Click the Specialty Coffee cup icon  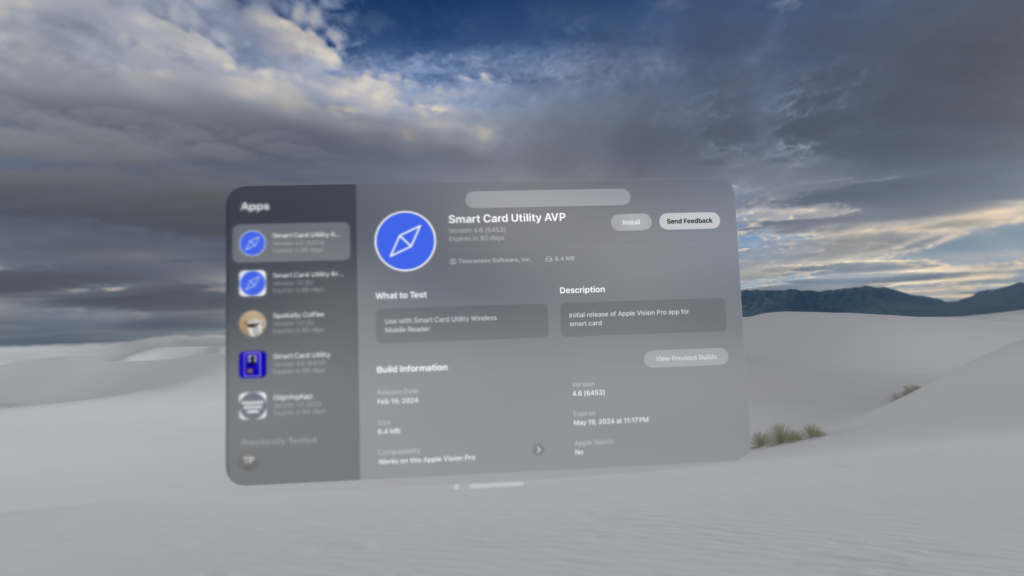pos(253,324)
